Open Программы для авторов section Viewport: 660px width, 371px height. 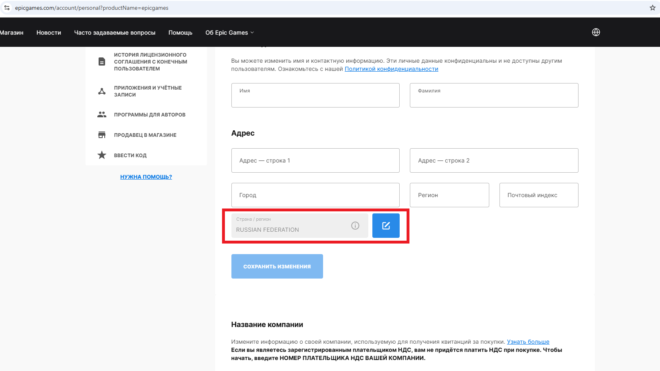(x=149, y=115)
